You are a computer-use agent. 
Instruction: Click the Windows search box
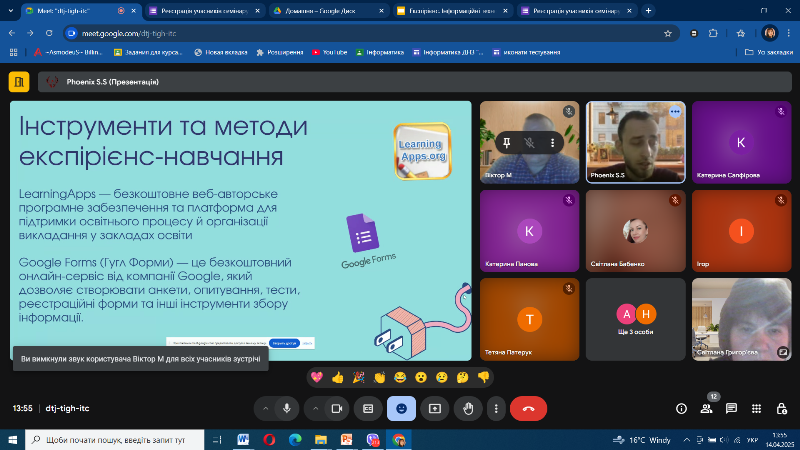click(114, 440)
